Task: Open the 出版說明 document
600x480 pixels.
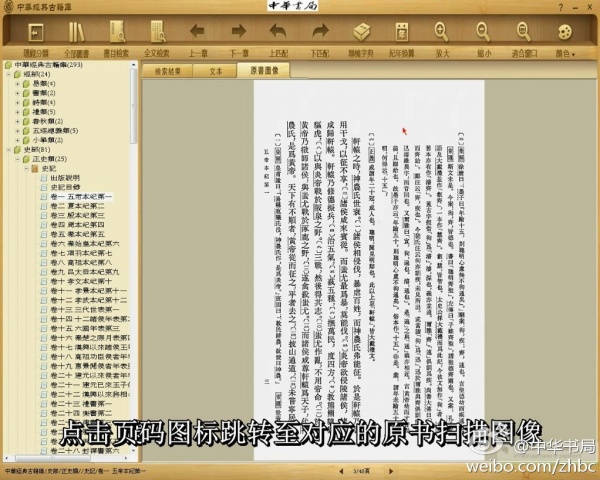Action: pos(65,178)
